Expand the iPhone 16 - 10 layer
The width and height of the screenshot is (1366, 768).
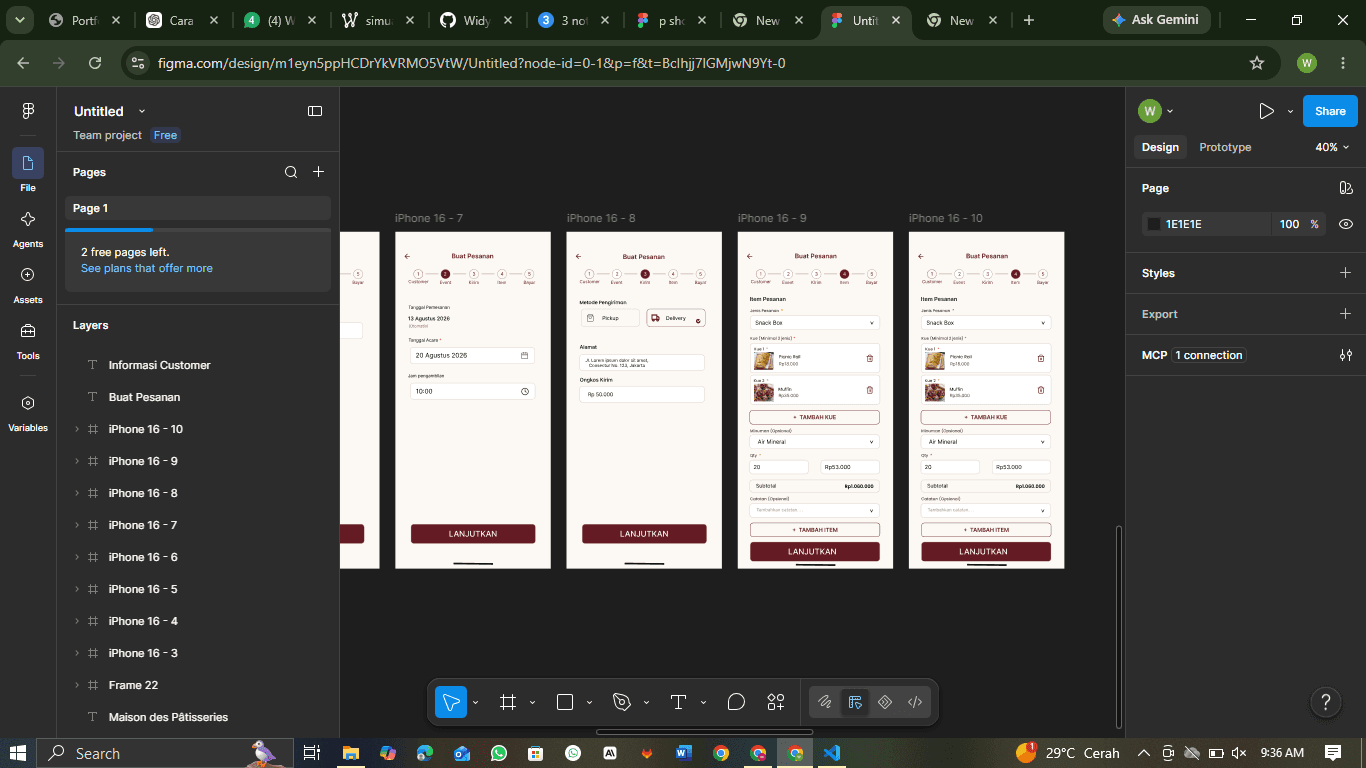pyautogui.click(x=77, y=429)
